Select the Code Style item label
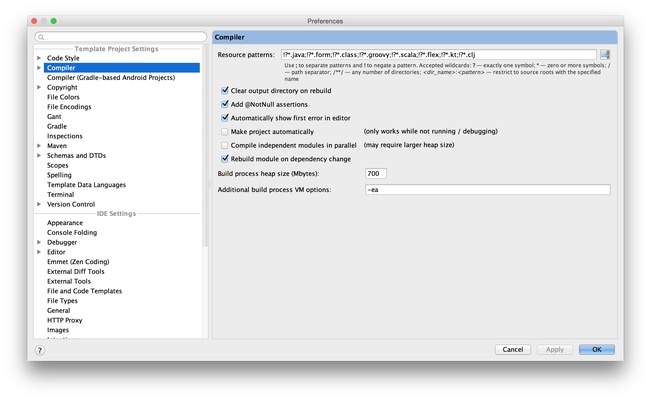 tap(63, 58)
